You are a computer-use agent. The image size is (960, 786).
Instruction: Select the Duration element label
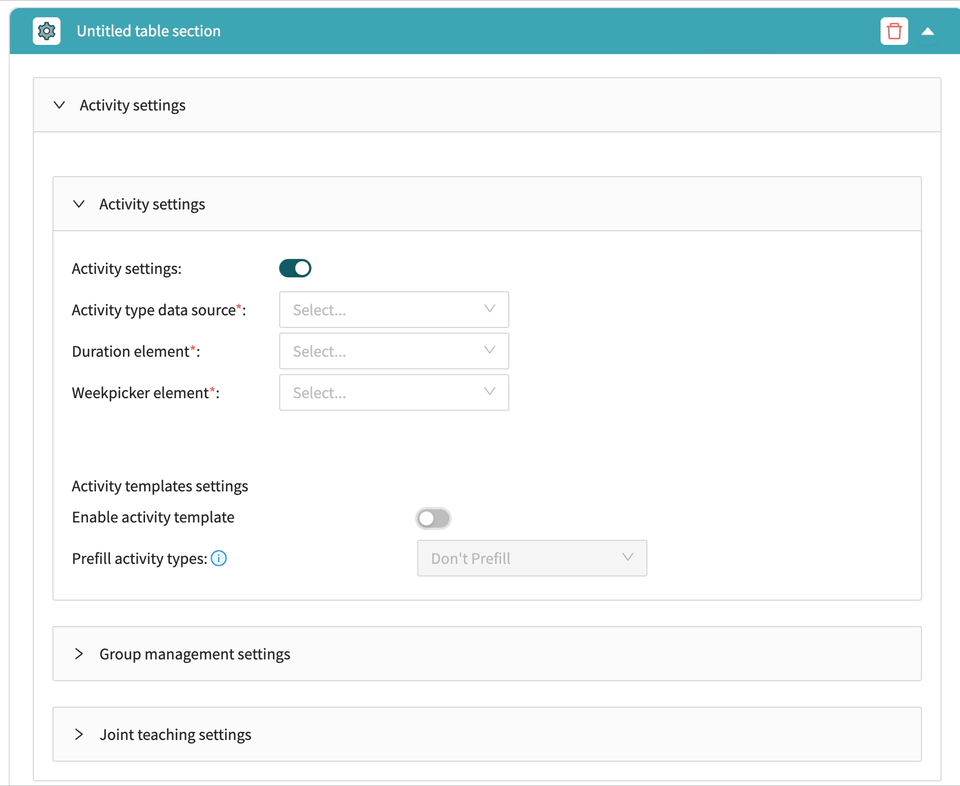point(136,351)
